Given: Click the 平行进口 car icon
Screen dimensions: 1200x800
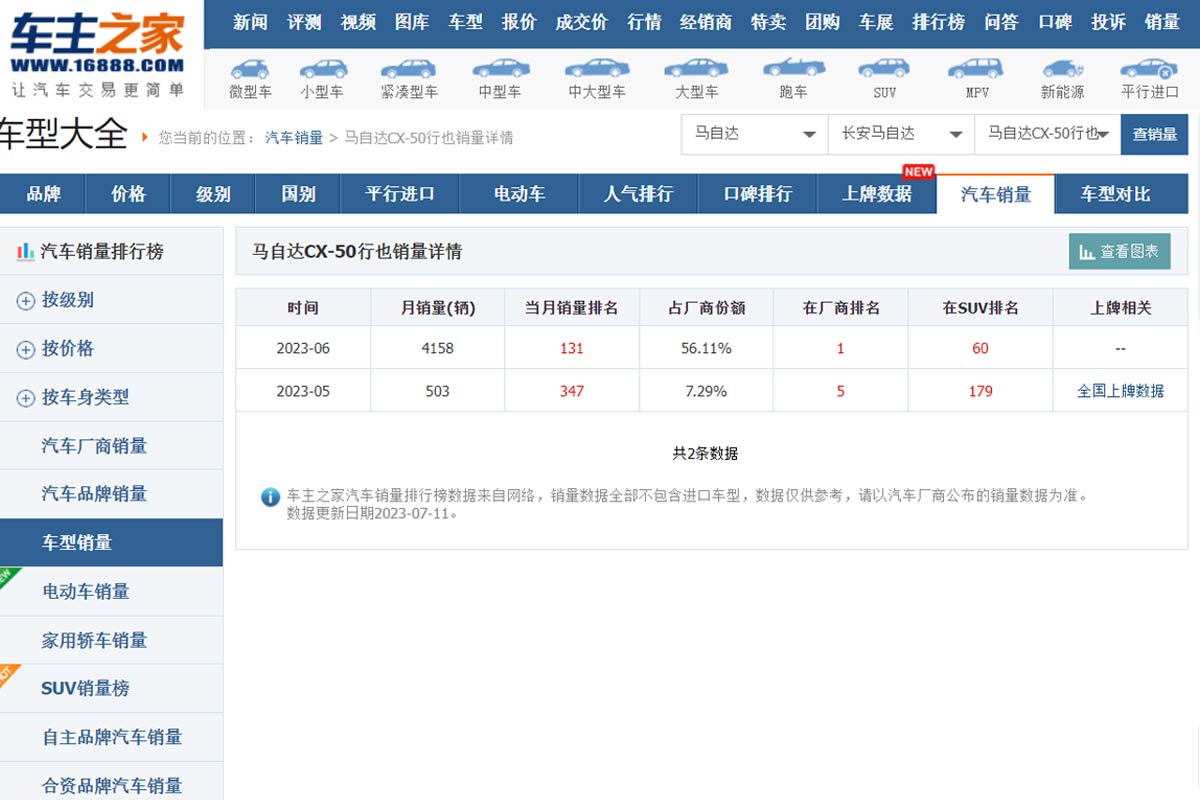Looking at the screenshot, I should [1149, 69].
